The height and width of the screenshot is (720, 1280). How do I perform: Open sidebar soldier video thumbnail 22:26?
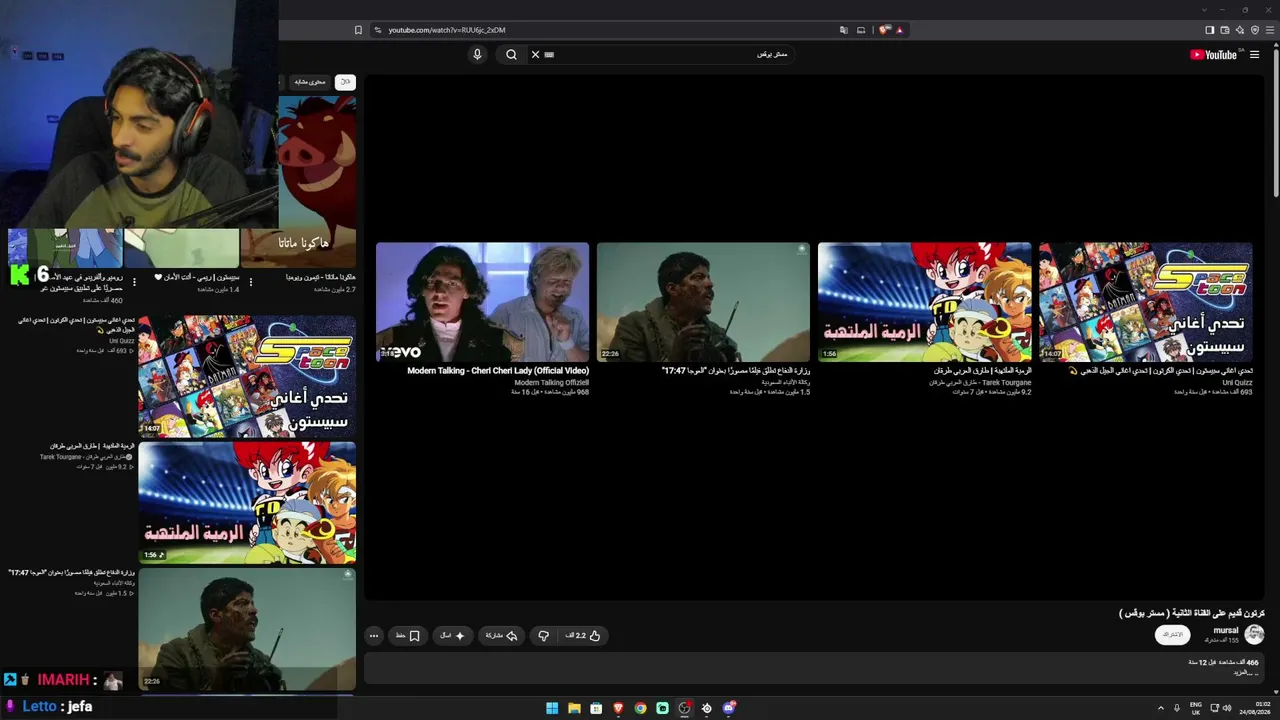(247, 629)
